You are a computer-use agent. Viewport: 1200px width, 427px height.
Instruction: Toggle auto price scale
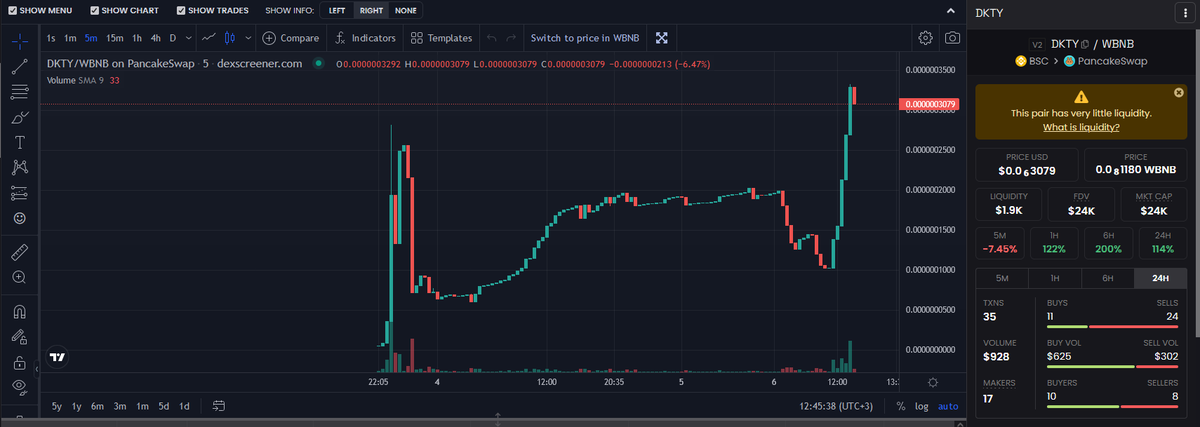tap(948, 407)
